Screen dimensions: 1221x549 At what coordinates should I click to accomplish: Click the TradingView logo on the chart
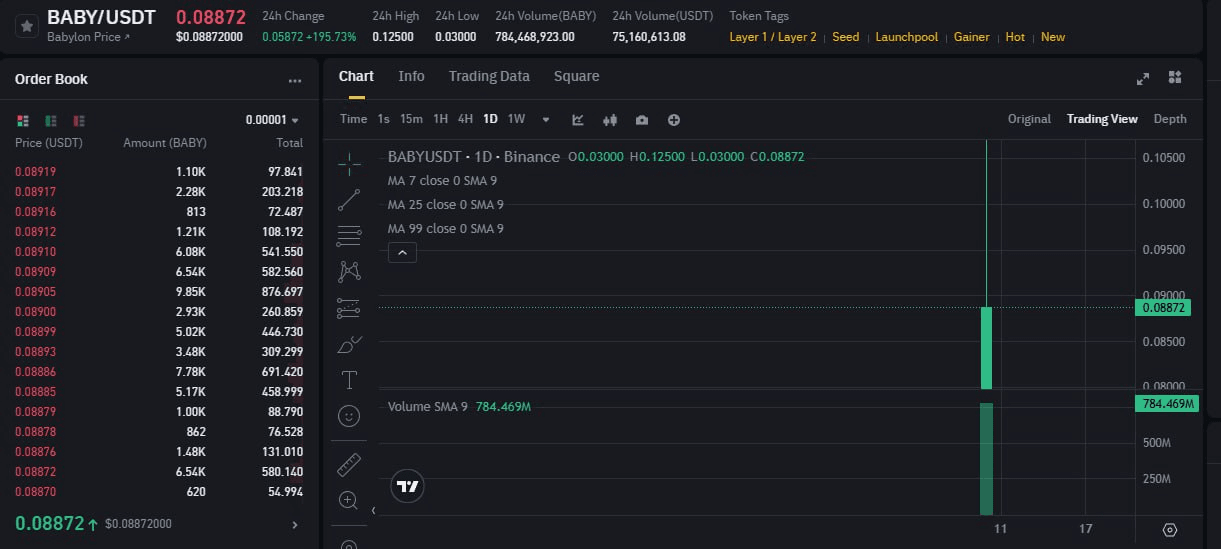(x=407, y=487)
